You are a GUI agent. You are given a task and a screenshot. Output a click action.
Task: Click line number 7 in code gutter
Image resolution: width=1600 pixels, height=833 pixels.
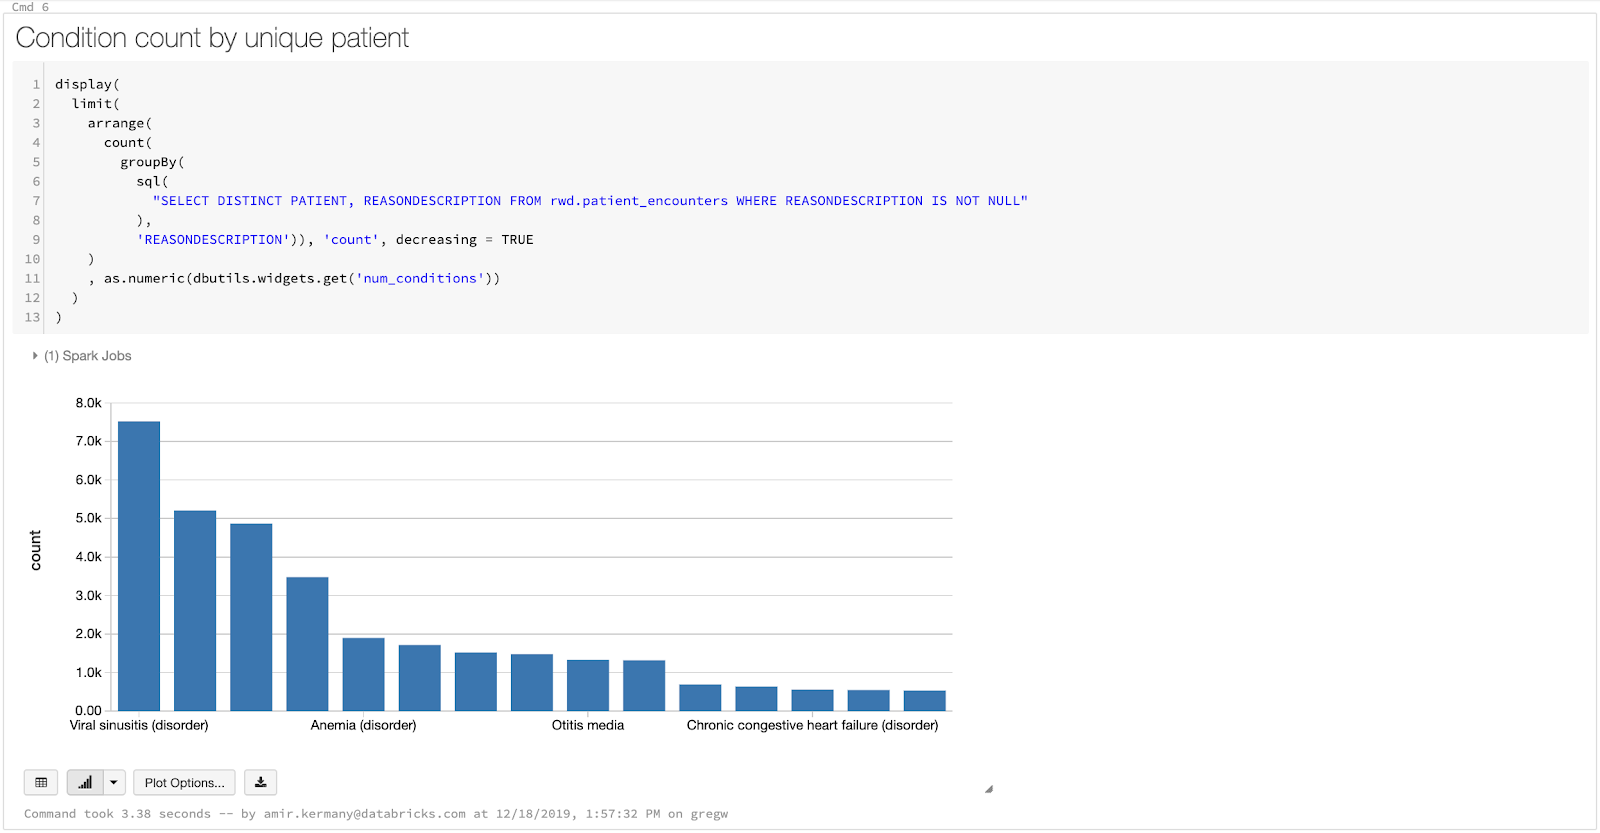(36, 201)
